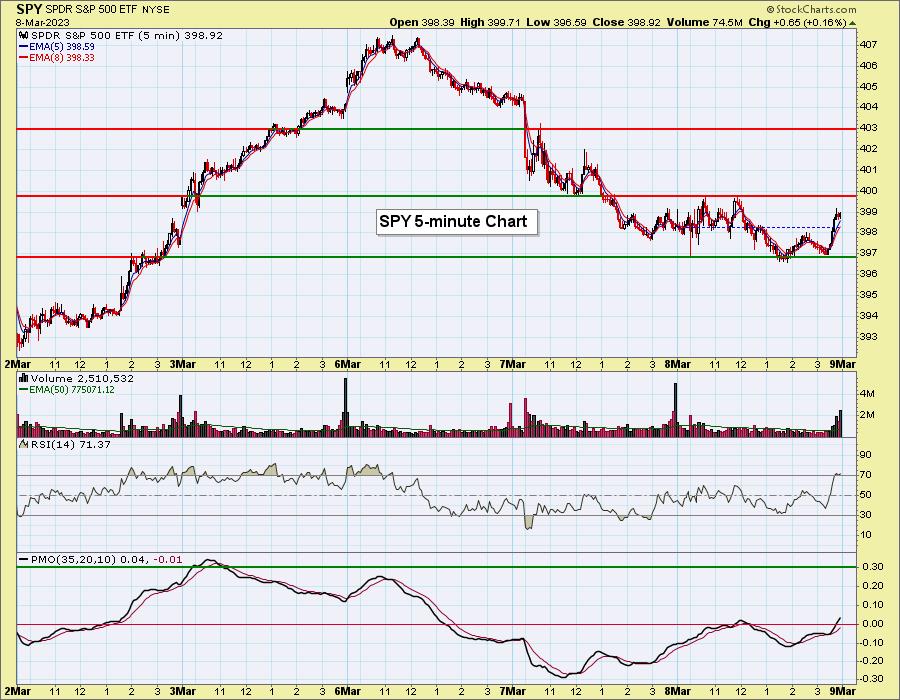Click 7Mar on the price panel date axis
The image size is (900, 700).
[513, 364]
